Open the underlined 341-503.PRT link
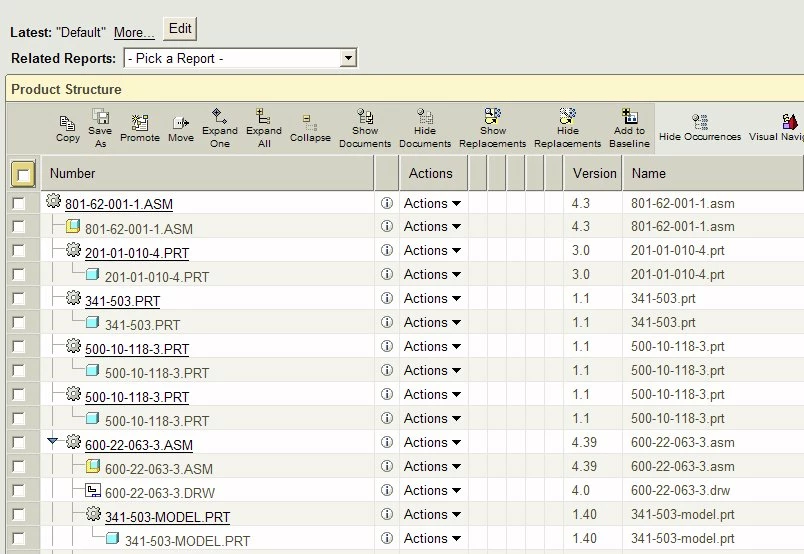Viewport: 804px width, 554px height. tap(122, 301)
